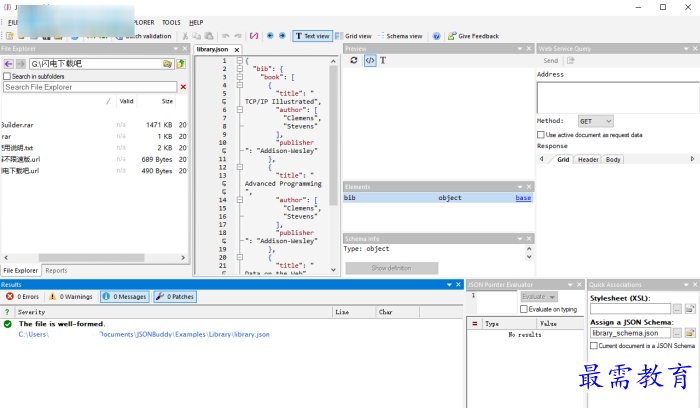
Task: Click the cut scissors icon
Action: point(185,36)
